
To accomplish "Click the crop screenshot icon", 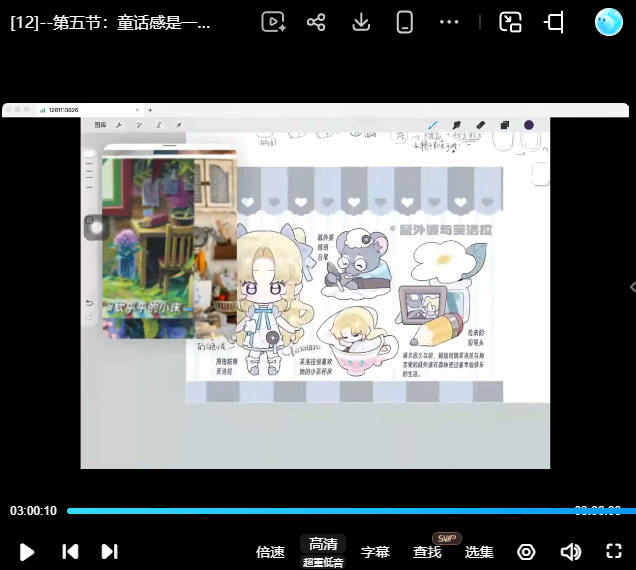I will [x=554, y=22].
